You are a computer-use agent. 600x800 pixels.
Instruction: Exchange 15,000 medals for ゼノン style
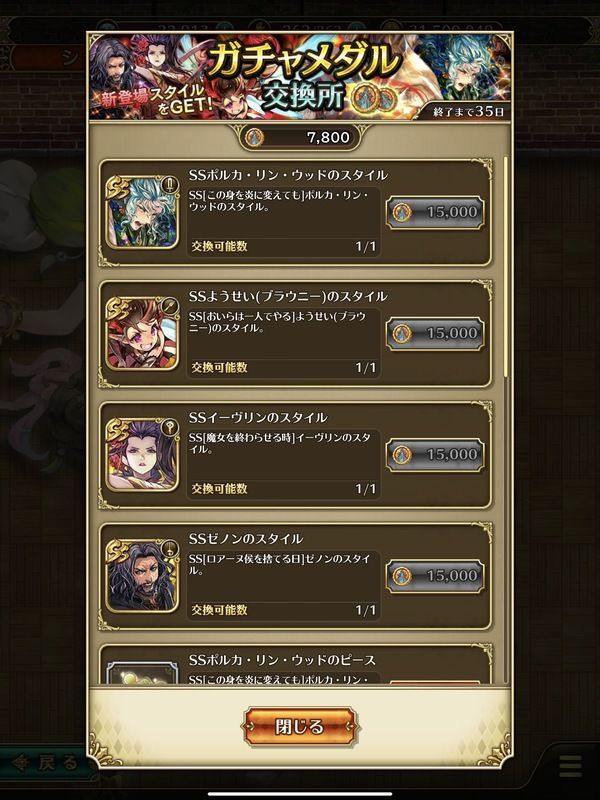(x=435, y=576)
